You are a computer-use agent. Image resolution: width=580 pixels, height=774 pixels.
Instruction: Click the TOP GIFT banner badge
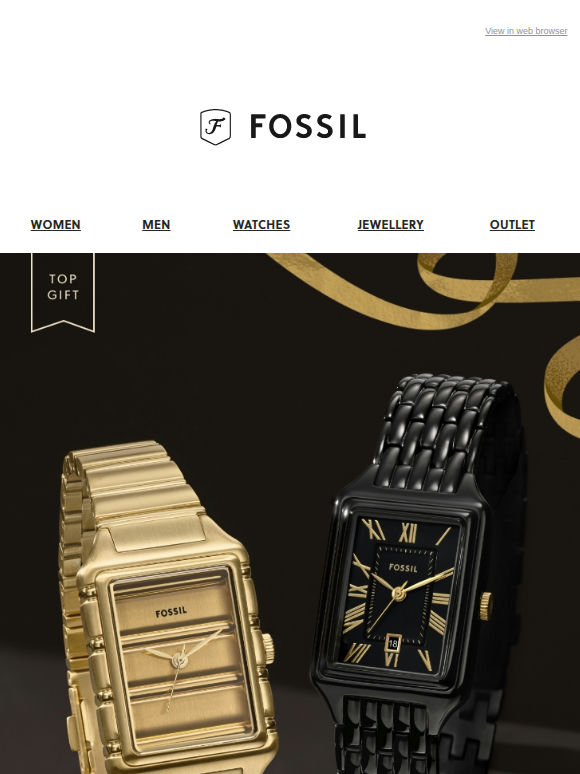(63, 292)
